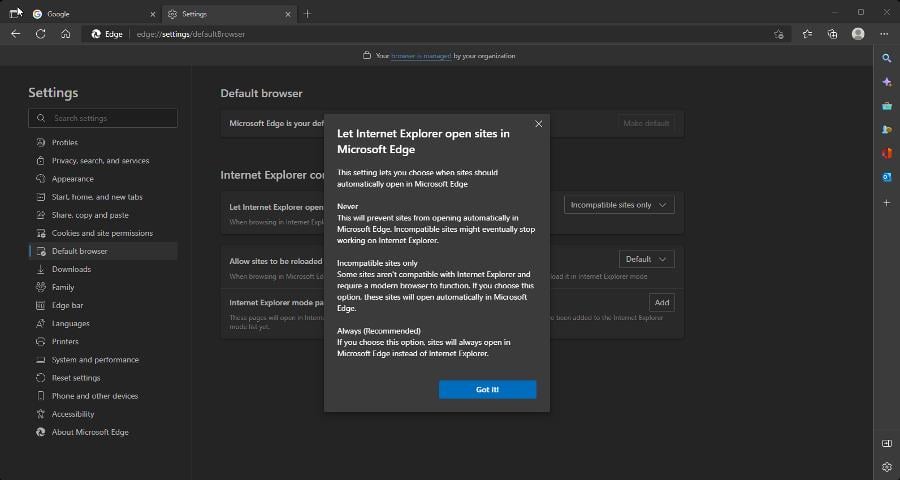900x480 pixels.
Task: Switch to the Settings tab
Action: (x=229, y=14)
